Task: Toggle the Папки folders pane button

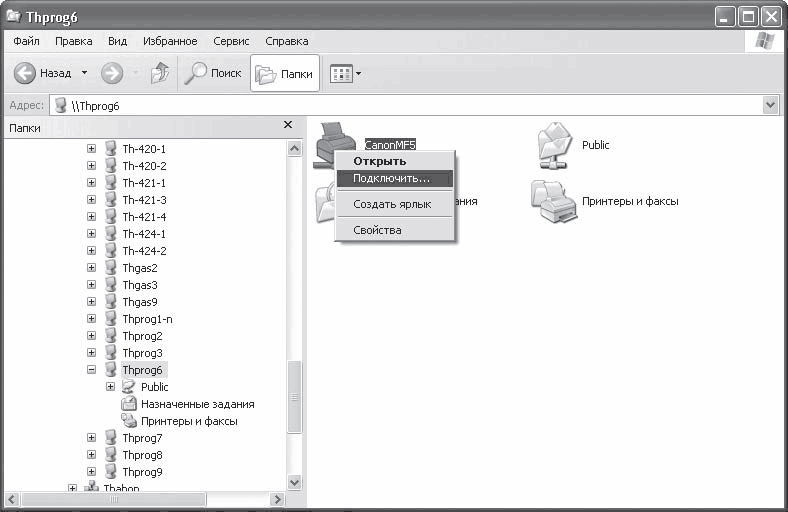Action: coord(285,74)
